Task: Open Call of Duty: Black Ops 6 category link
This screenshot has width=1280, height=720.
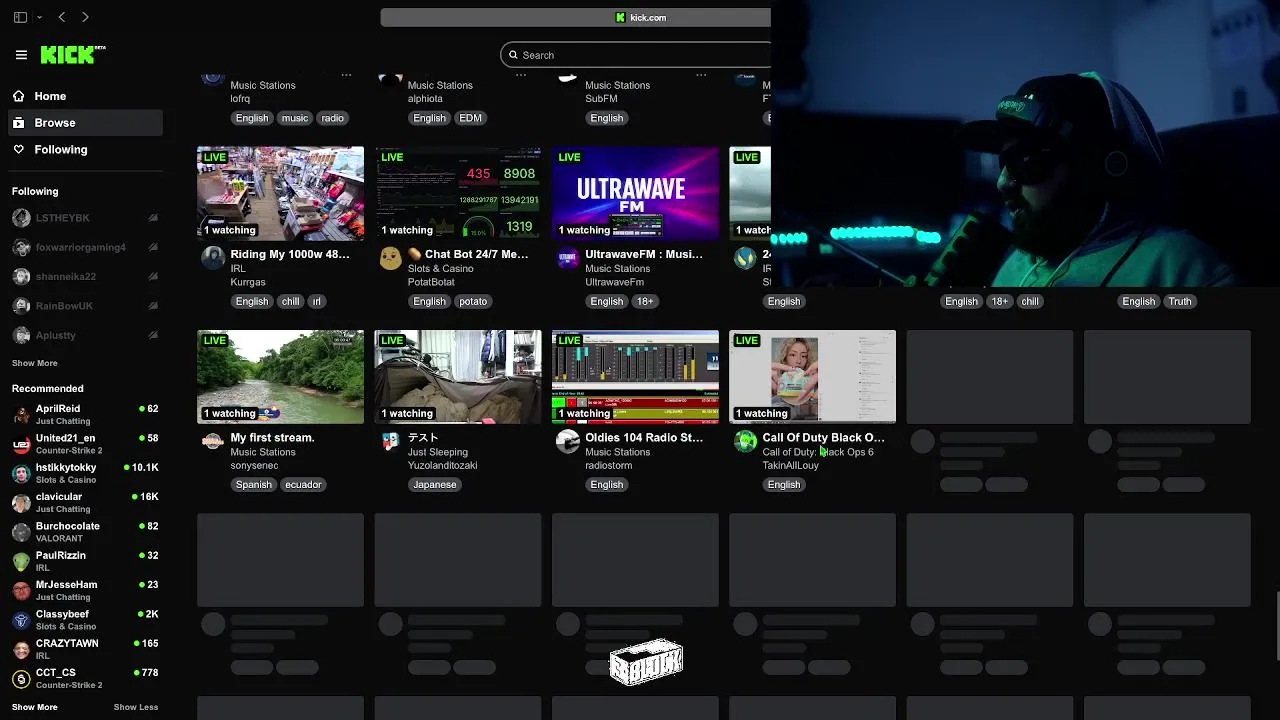Action: tap(818, 452)
